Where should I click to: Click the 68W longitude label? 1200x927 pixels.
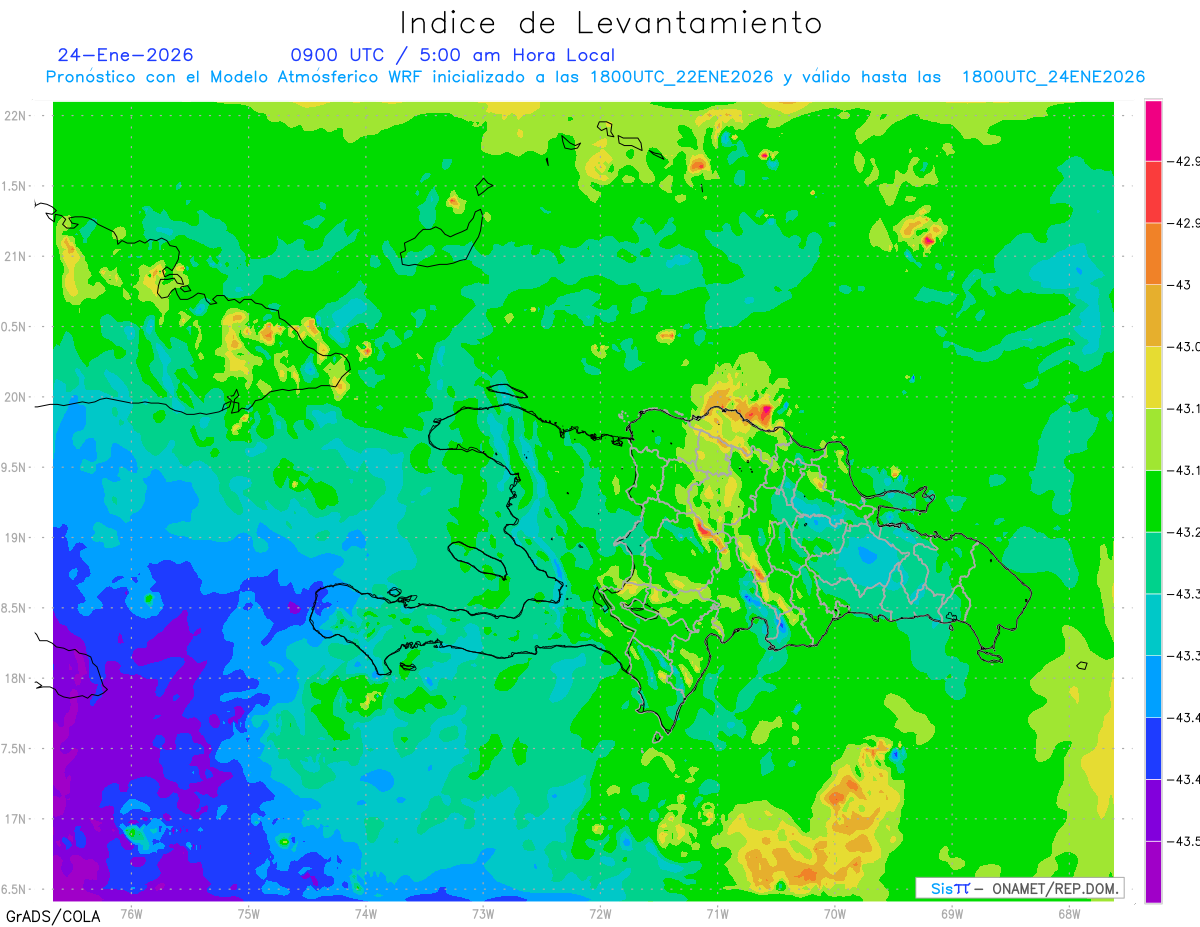1069,914
